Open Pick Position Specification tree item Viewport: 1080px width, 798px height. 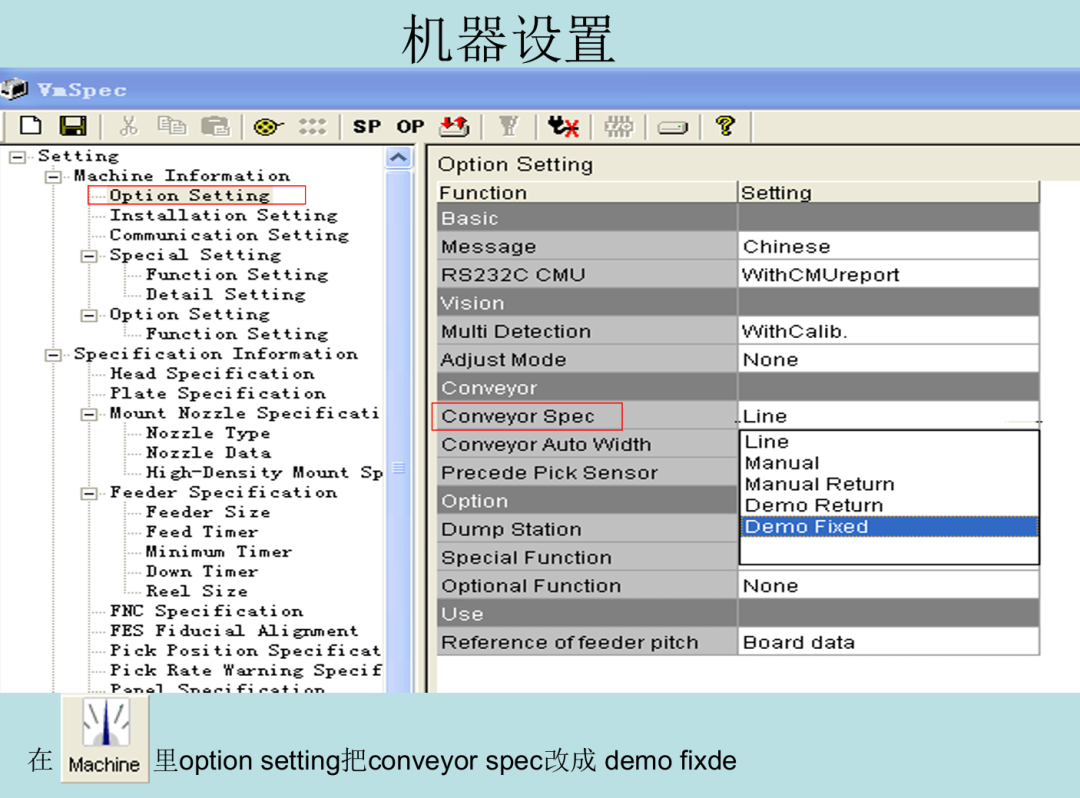coord(245,651)
